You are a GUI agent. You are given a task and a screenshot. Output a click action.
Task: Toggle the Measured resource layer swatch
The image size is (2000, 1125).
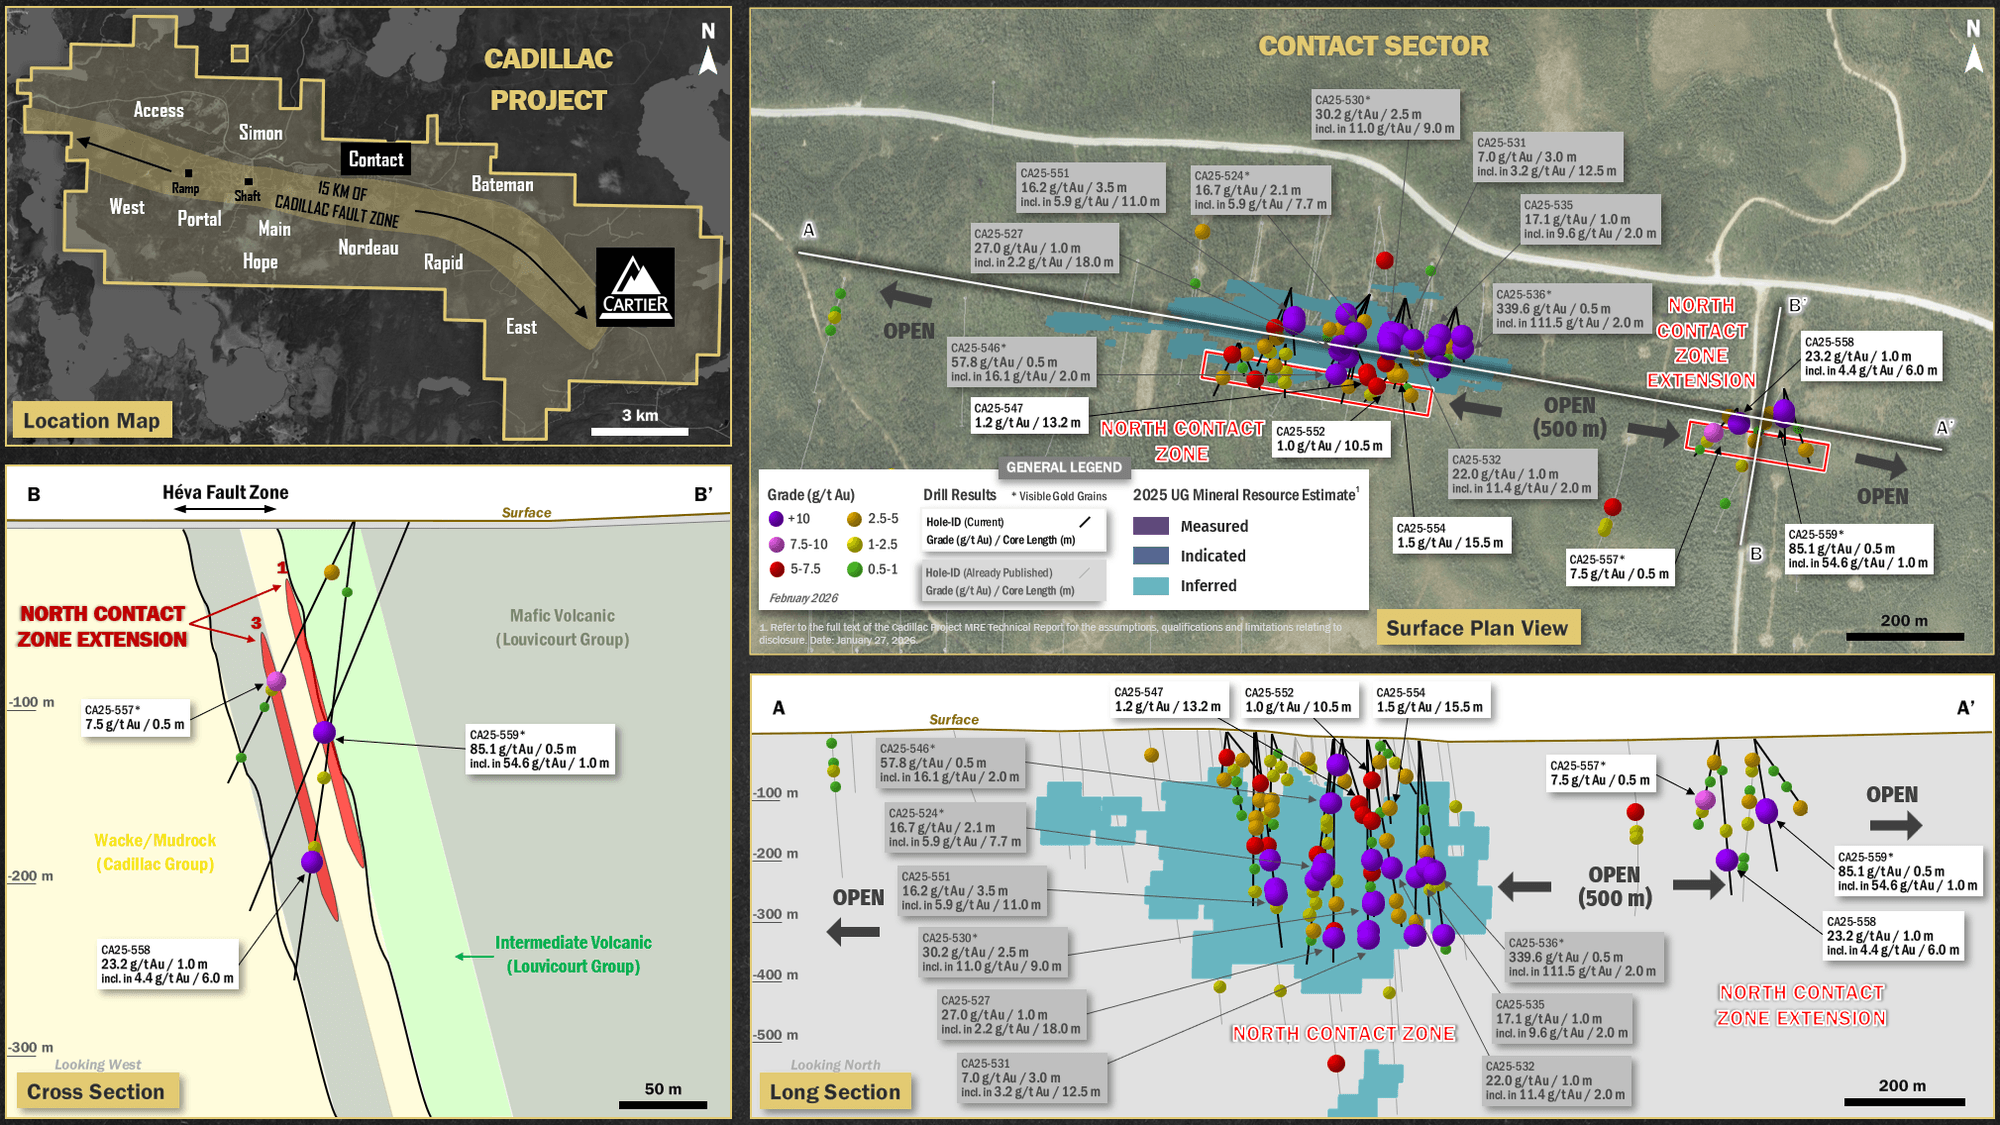pos(1150,526)
